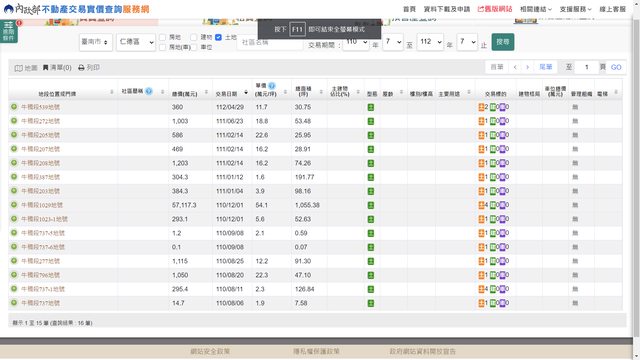This screenshot has height=360, width=640.
Task: Open the green 搜尋條件 filter panel icon
Action: click(9, 31)
